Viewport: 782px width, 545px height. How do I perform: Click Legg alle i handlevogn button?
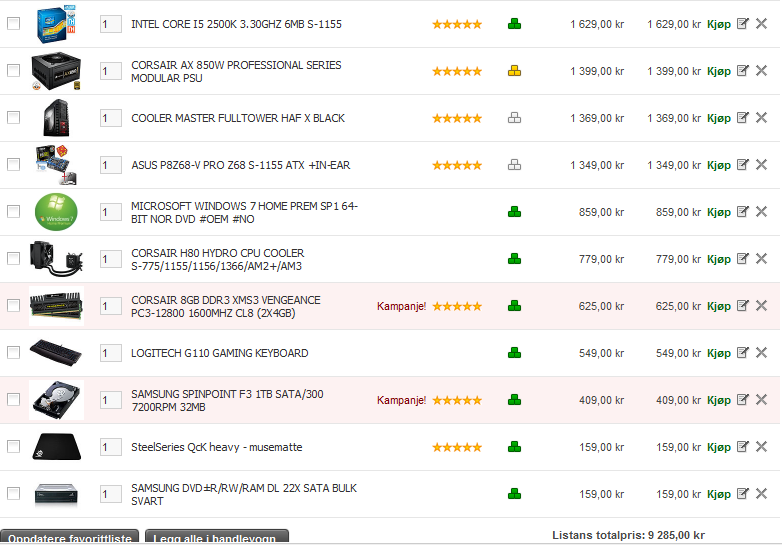(217, 537)
